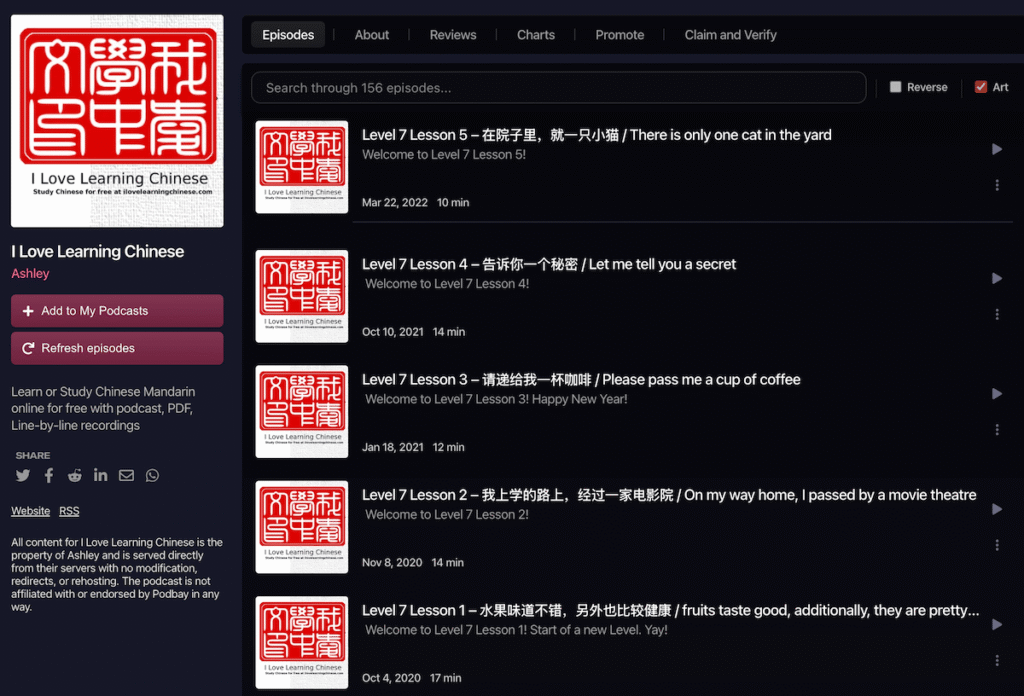Click date 'Oct 4, 2020'
Viewport: 1024px width, 696px height.
(x=391, y=678)
